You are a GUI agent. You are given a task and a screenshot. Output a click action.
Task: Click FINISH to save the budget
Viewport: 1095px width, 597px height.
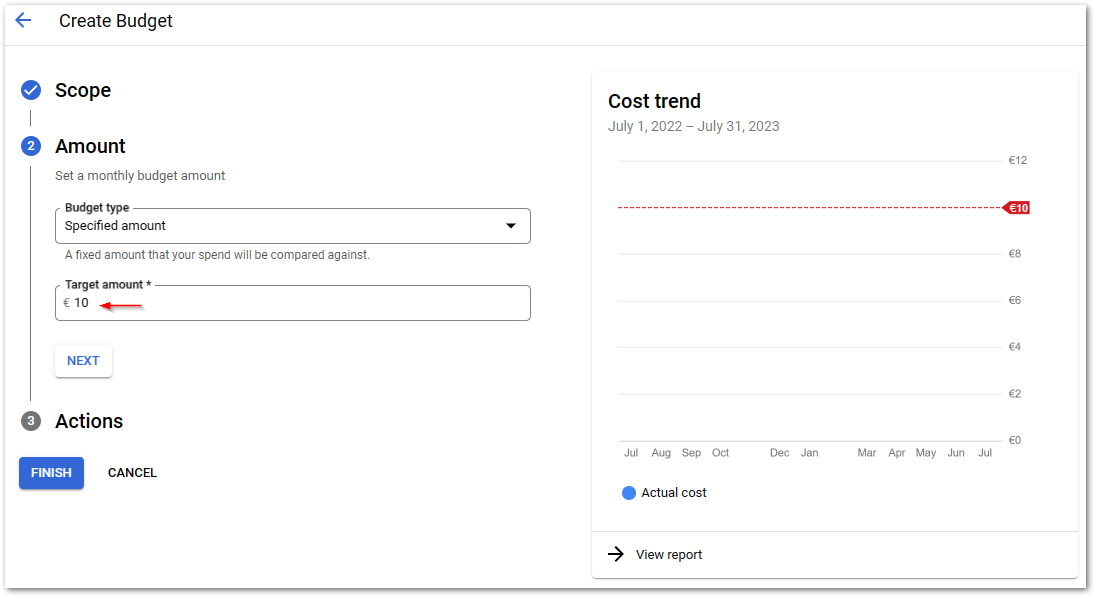click(x=51, y=472)
